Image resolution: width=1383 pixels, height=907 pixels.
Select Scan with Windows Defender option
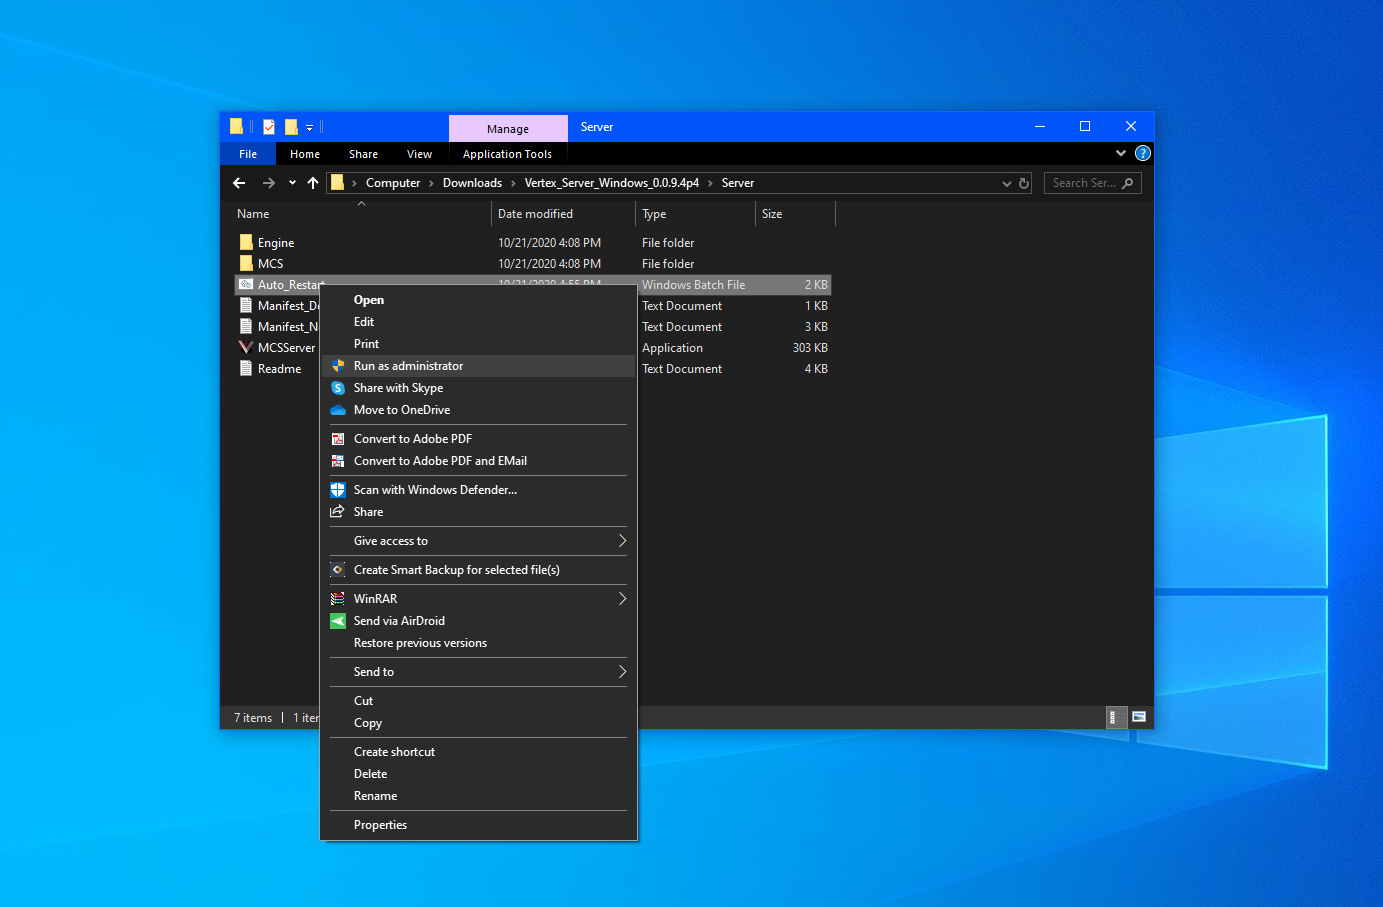(435, 490)
